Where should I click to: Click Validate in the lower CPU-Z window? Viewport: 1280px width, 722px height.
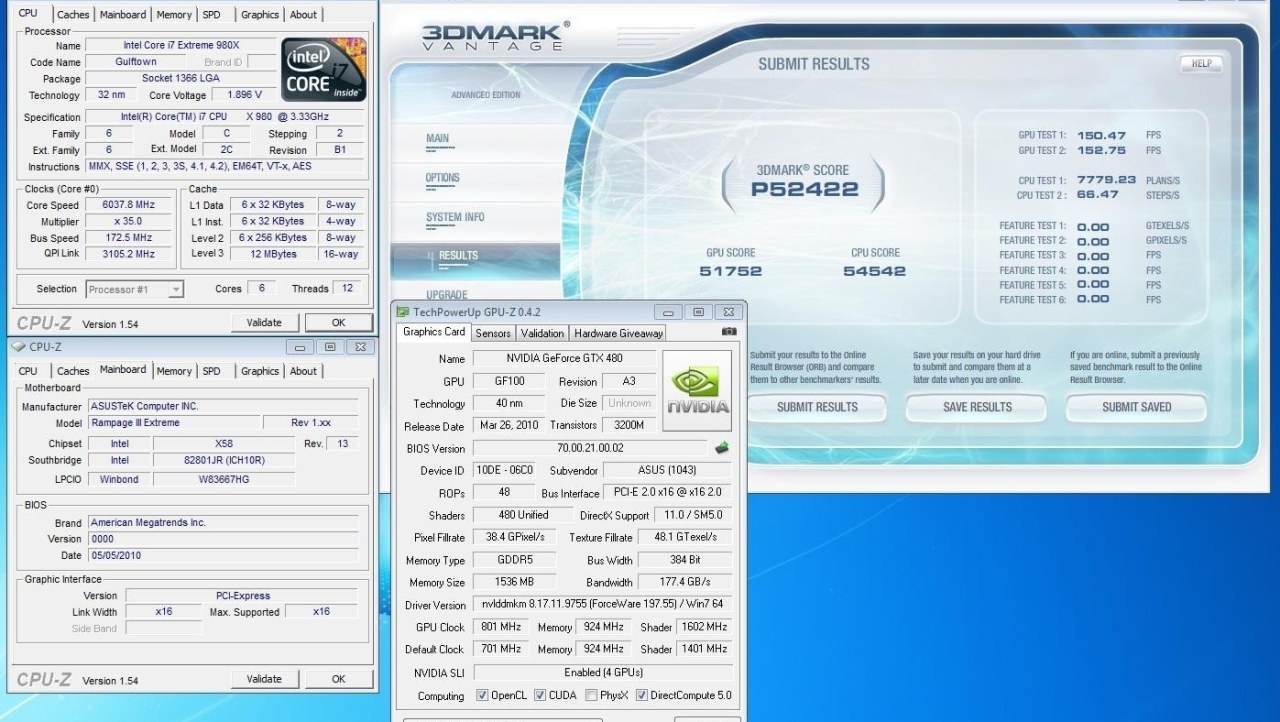coord(264,679)
